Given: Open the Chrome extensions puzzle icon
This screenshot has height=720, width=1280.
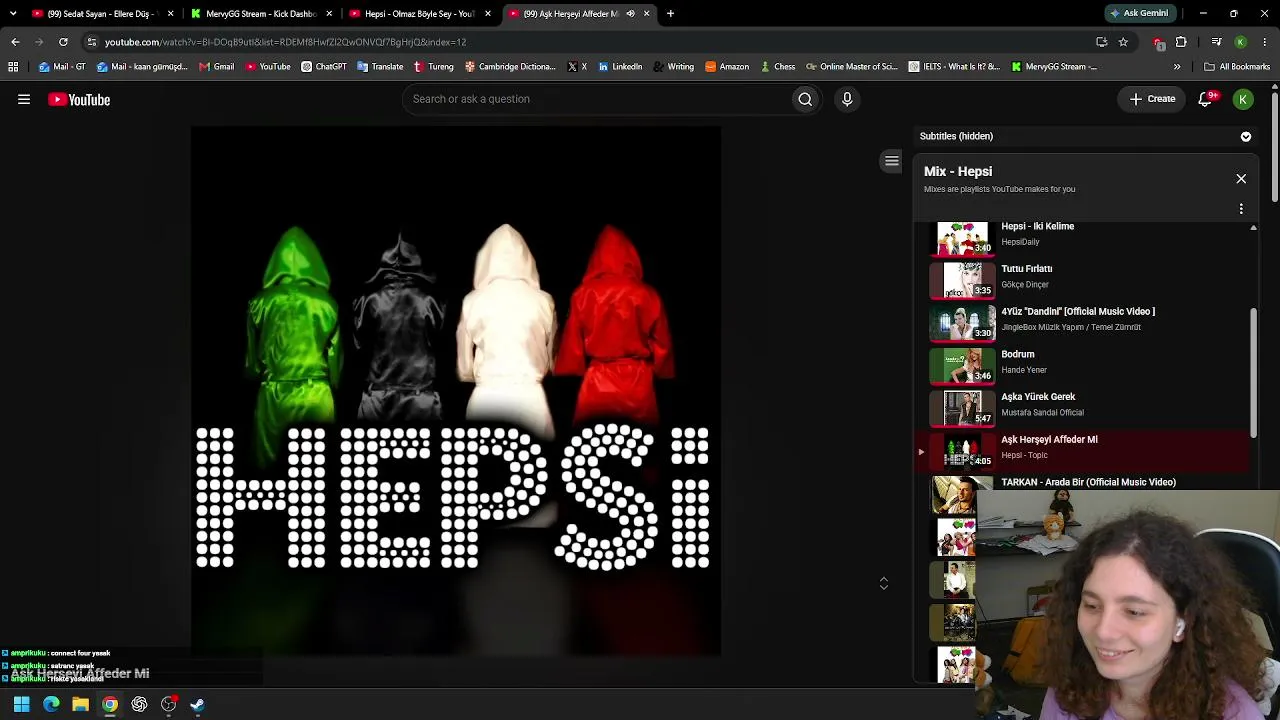Looking at the screenshot, I should 1181,42.
